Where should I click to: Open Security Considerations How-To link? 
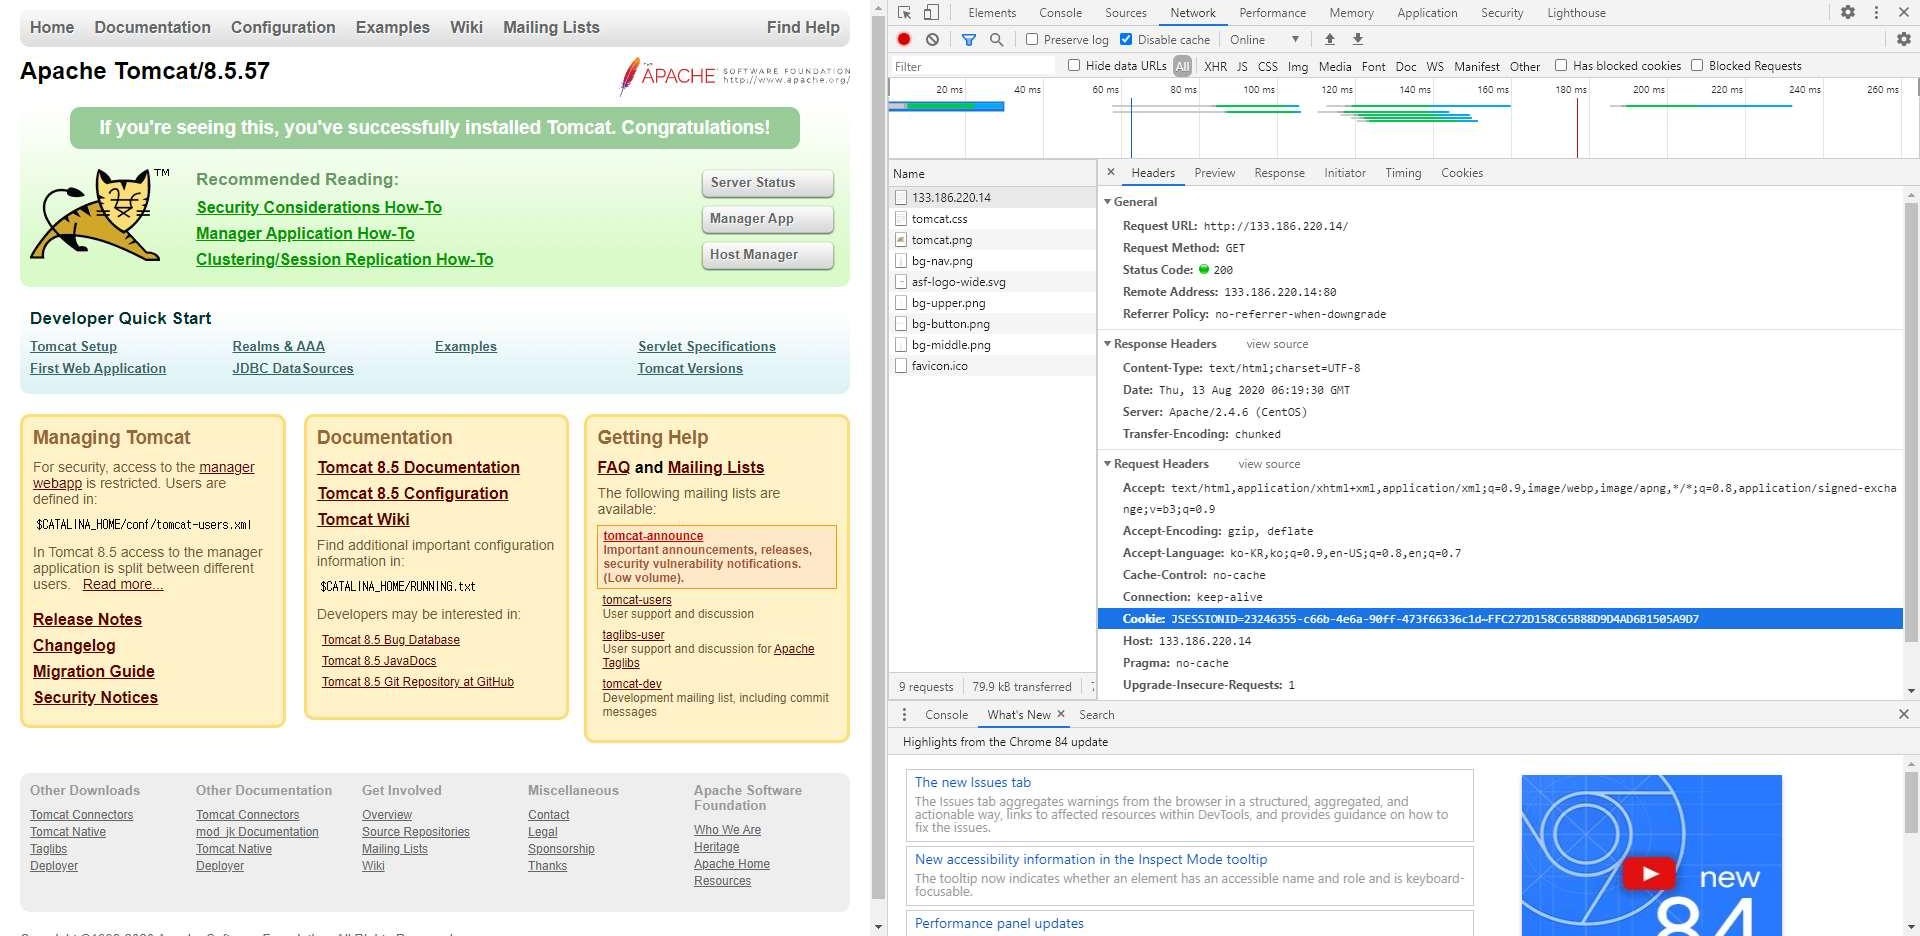click(x=319, y=207)
